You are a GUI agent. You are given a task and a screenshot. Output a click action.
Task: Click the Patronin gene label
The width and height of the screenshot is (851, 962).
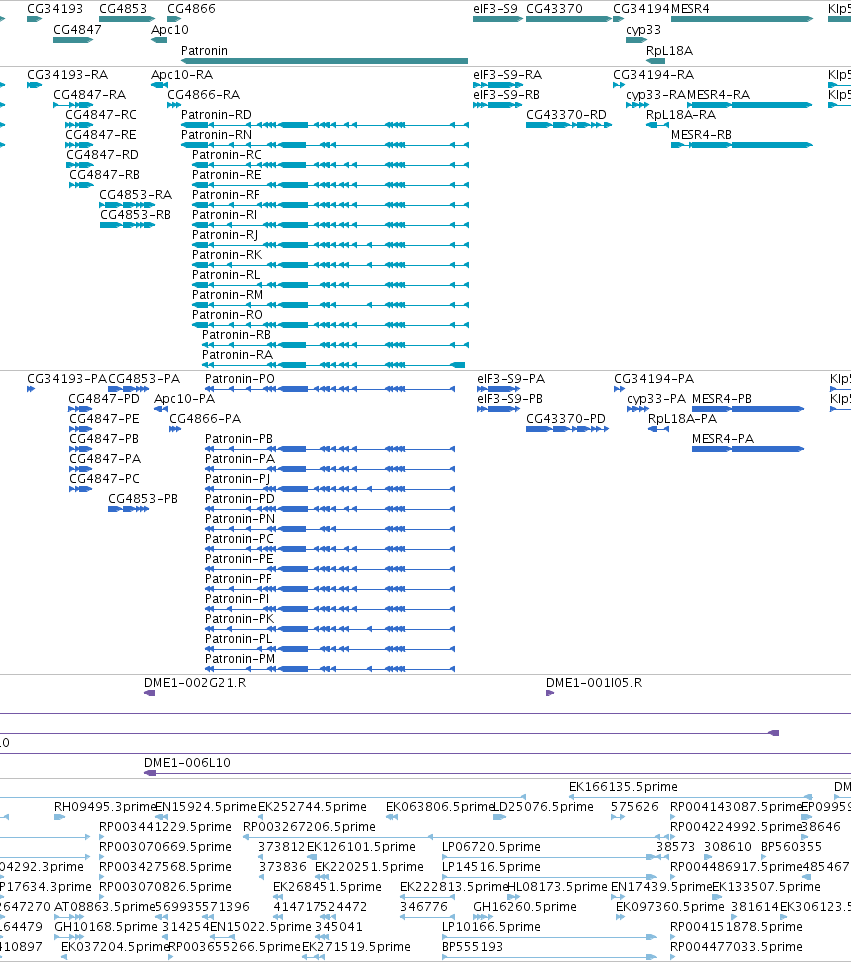tap(204, 51)
